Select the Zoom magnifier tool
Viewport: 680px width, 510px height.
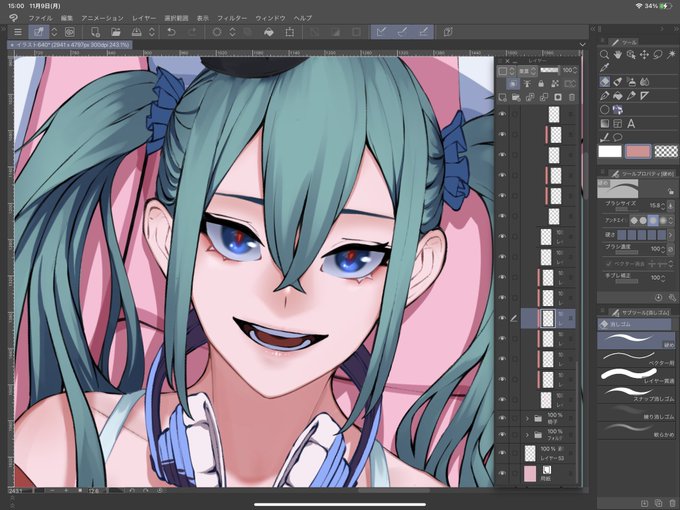coord(604,55)
